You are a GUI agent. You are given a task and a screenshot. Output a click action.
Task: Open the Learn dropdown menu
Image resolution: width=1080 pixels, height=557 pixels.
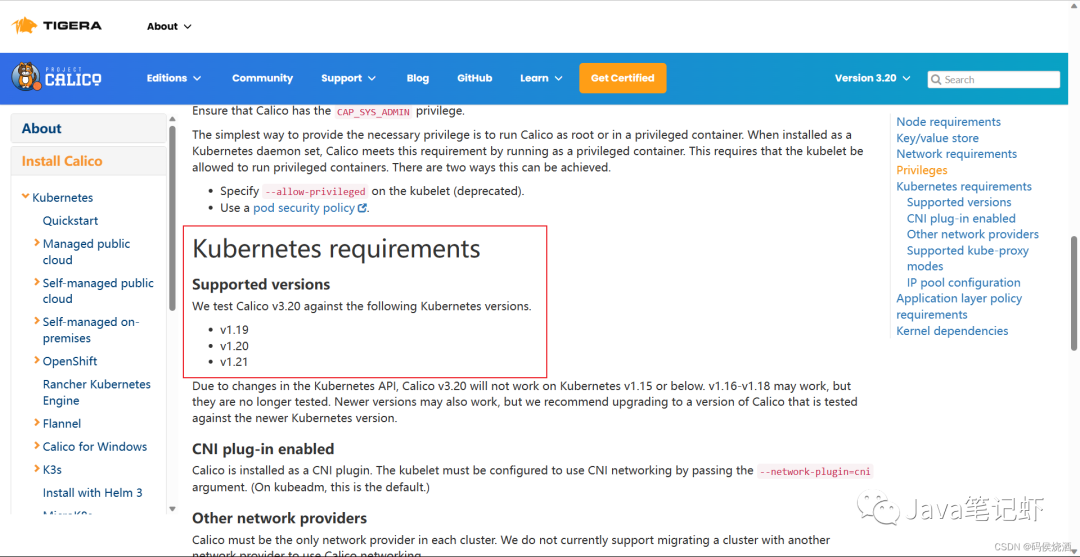click(x=541, y=78)
